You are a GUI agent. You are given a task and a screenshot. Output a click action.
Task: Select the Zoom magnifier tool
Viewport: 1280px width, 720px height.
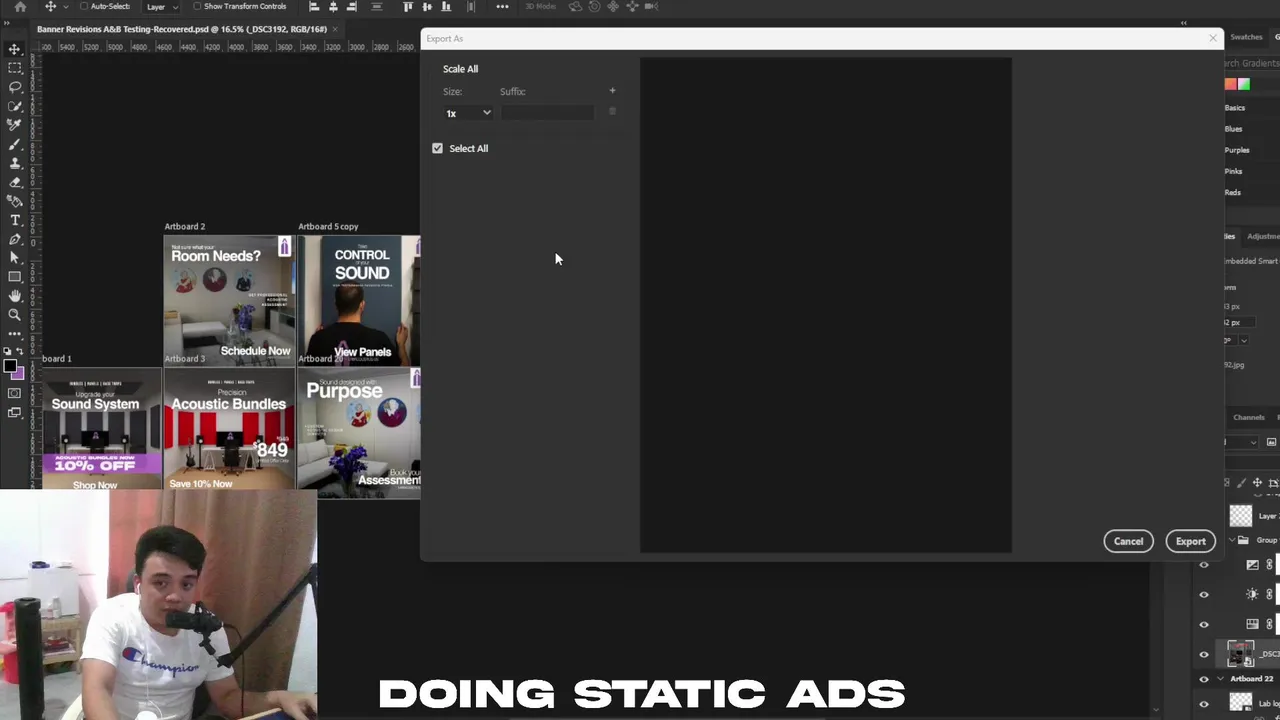pyautogui.click(x=14, y=315)
